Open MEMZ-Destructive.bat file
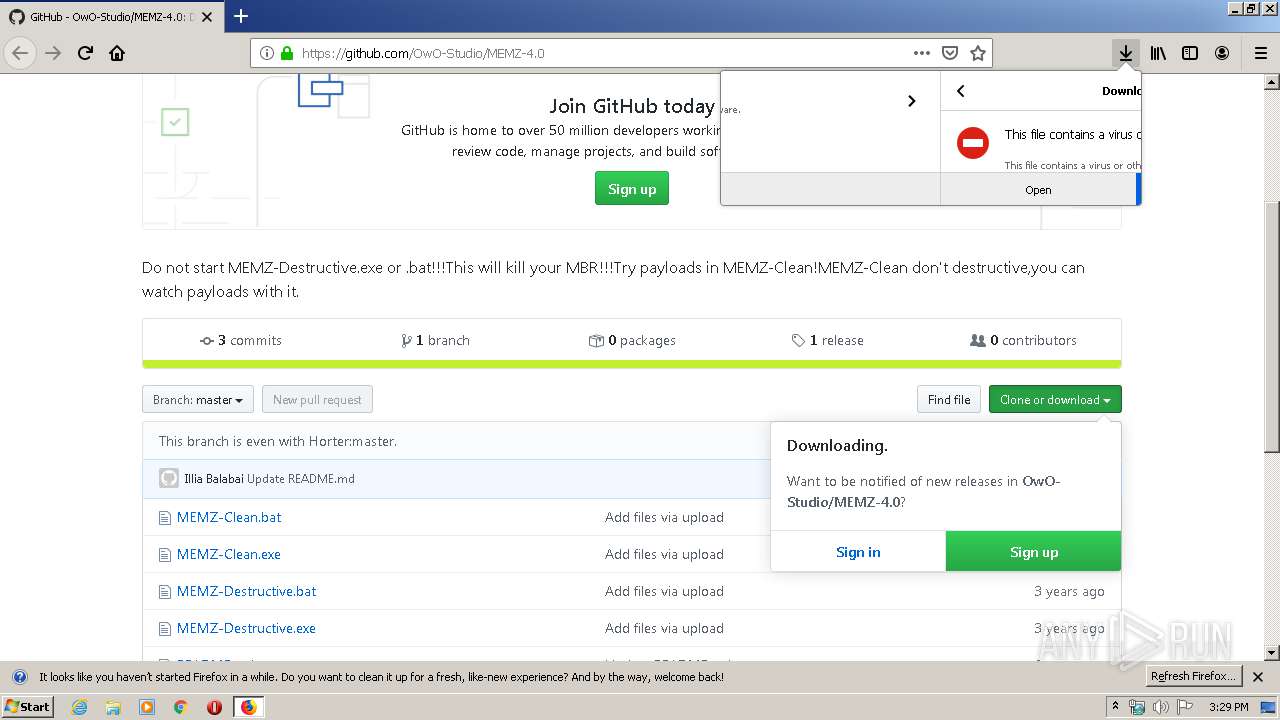The width and height of the screenshot is (1280, 720). tap(247, 591)
